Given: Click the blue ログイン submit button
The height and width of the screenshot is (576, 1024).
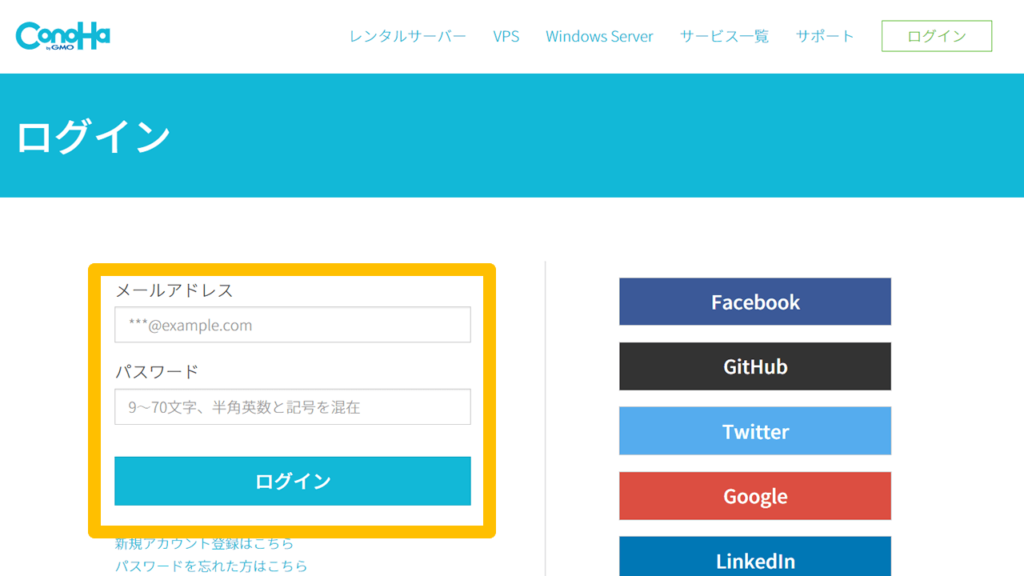Looking at the screenshot, I should (293, 481).
